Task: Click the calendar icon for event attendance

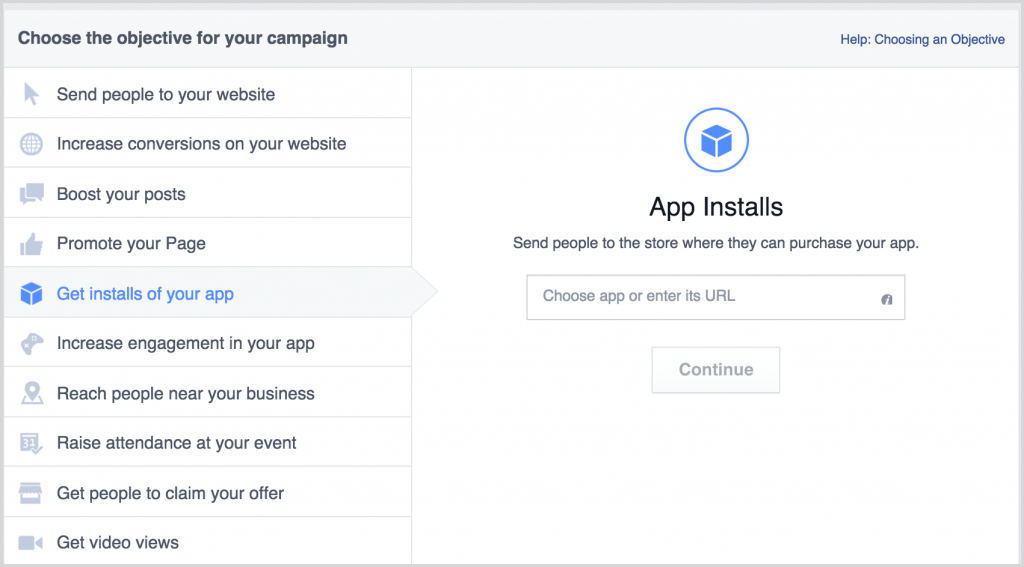Action: 31,444
